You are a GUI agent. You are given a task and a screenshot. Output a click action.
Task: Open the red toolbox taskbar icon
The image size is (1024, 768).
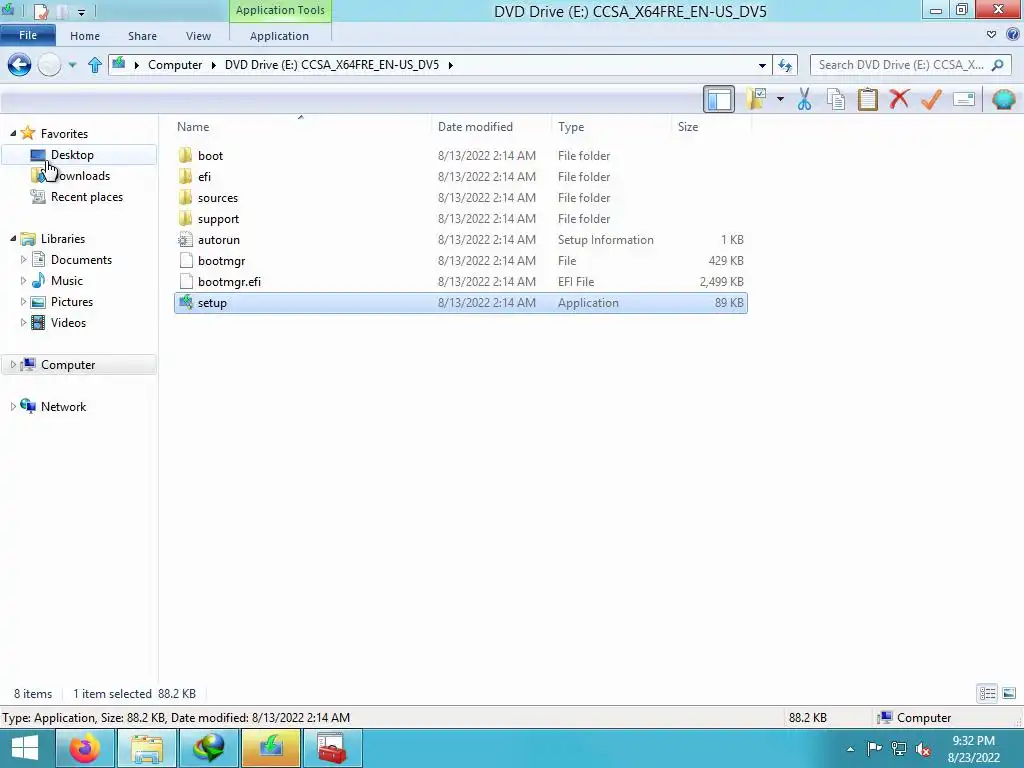tap(332, 748)
